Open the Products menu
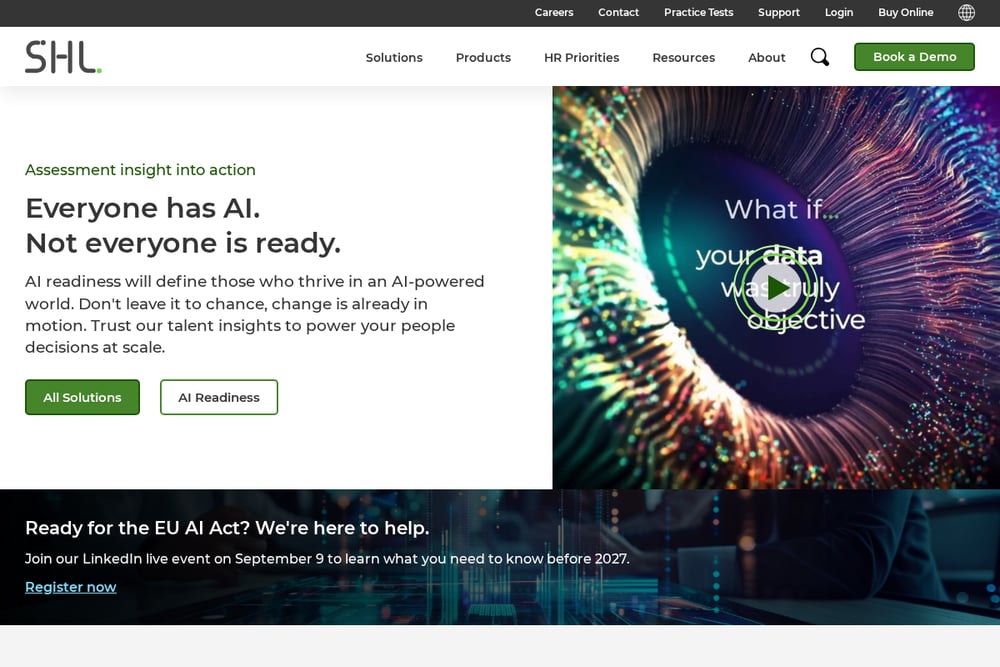This screenshot has width=1000, height=667. click(483, 57)
